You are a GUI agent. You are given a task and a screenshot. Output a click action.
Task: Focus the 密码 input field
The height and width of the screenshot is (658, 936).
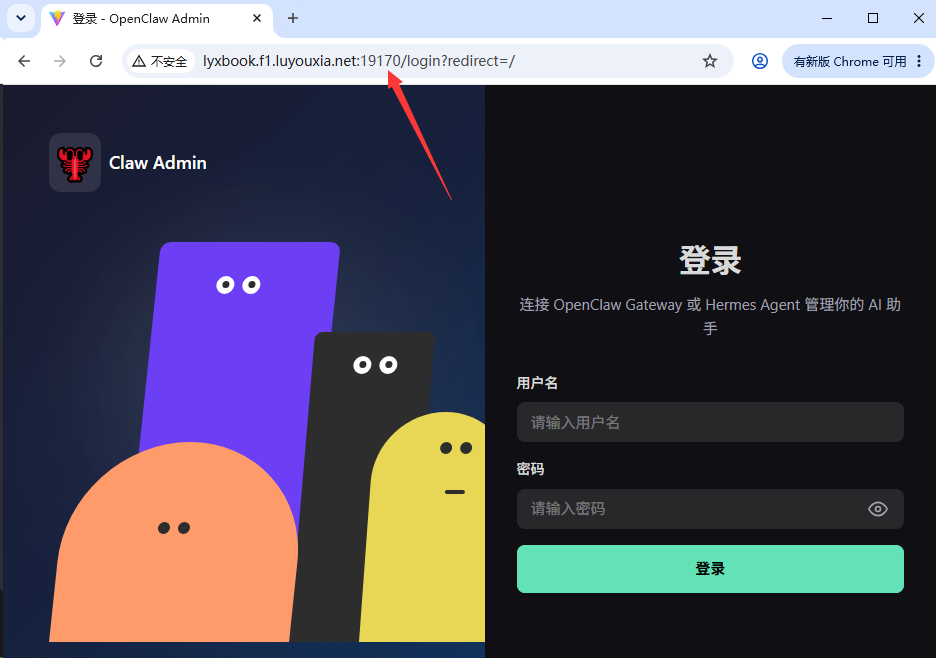click(710, 509)
